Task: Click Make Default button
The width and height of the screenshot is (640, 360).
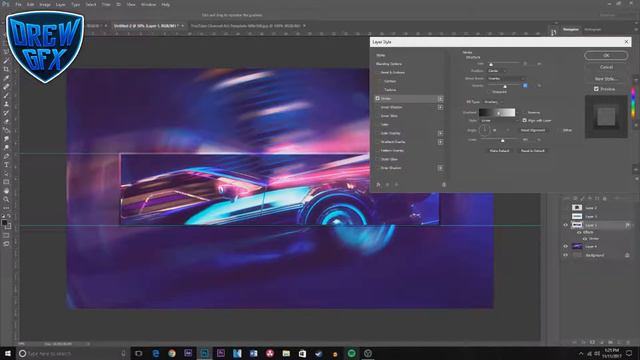Action: click(499, 151)
